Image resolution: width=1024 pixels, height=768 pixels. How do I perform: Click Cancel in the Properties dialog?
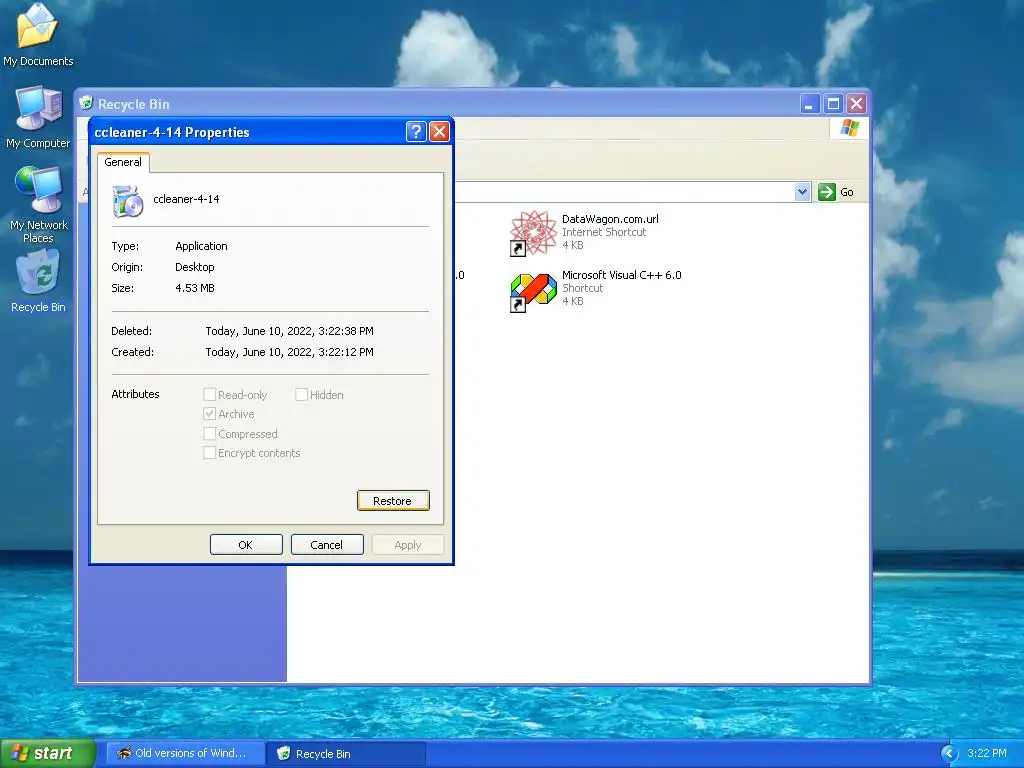tap(327, 545)
